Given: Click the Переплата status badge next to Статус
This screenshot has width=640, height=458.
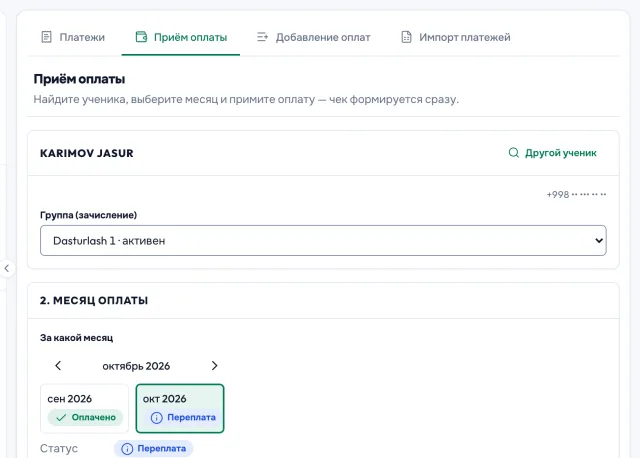Looking at the screenshot, I should pos(153,448).
